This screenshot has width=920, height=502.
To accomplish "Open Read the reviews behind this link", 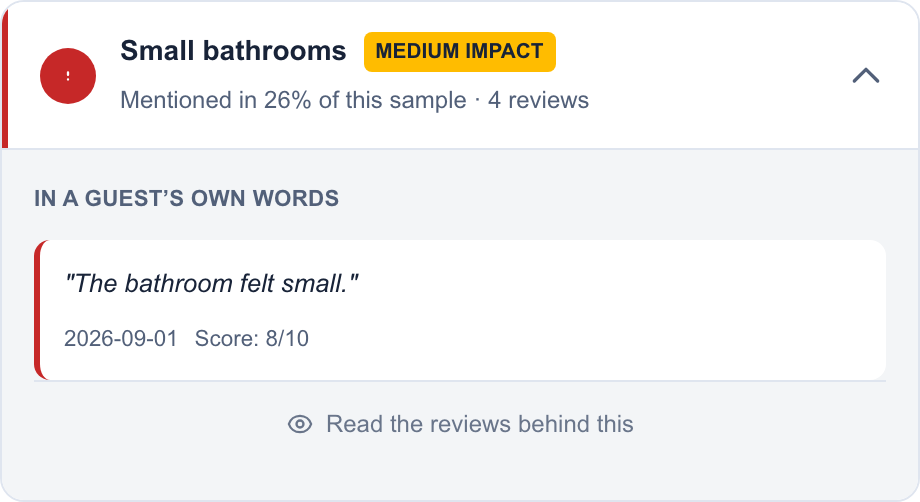I will [x=461, y=424].
